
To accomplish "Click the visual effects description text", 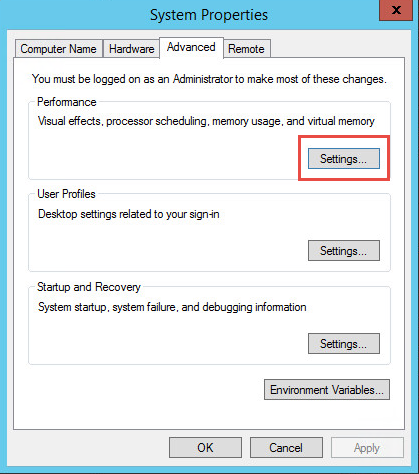I will pos(206,121).
